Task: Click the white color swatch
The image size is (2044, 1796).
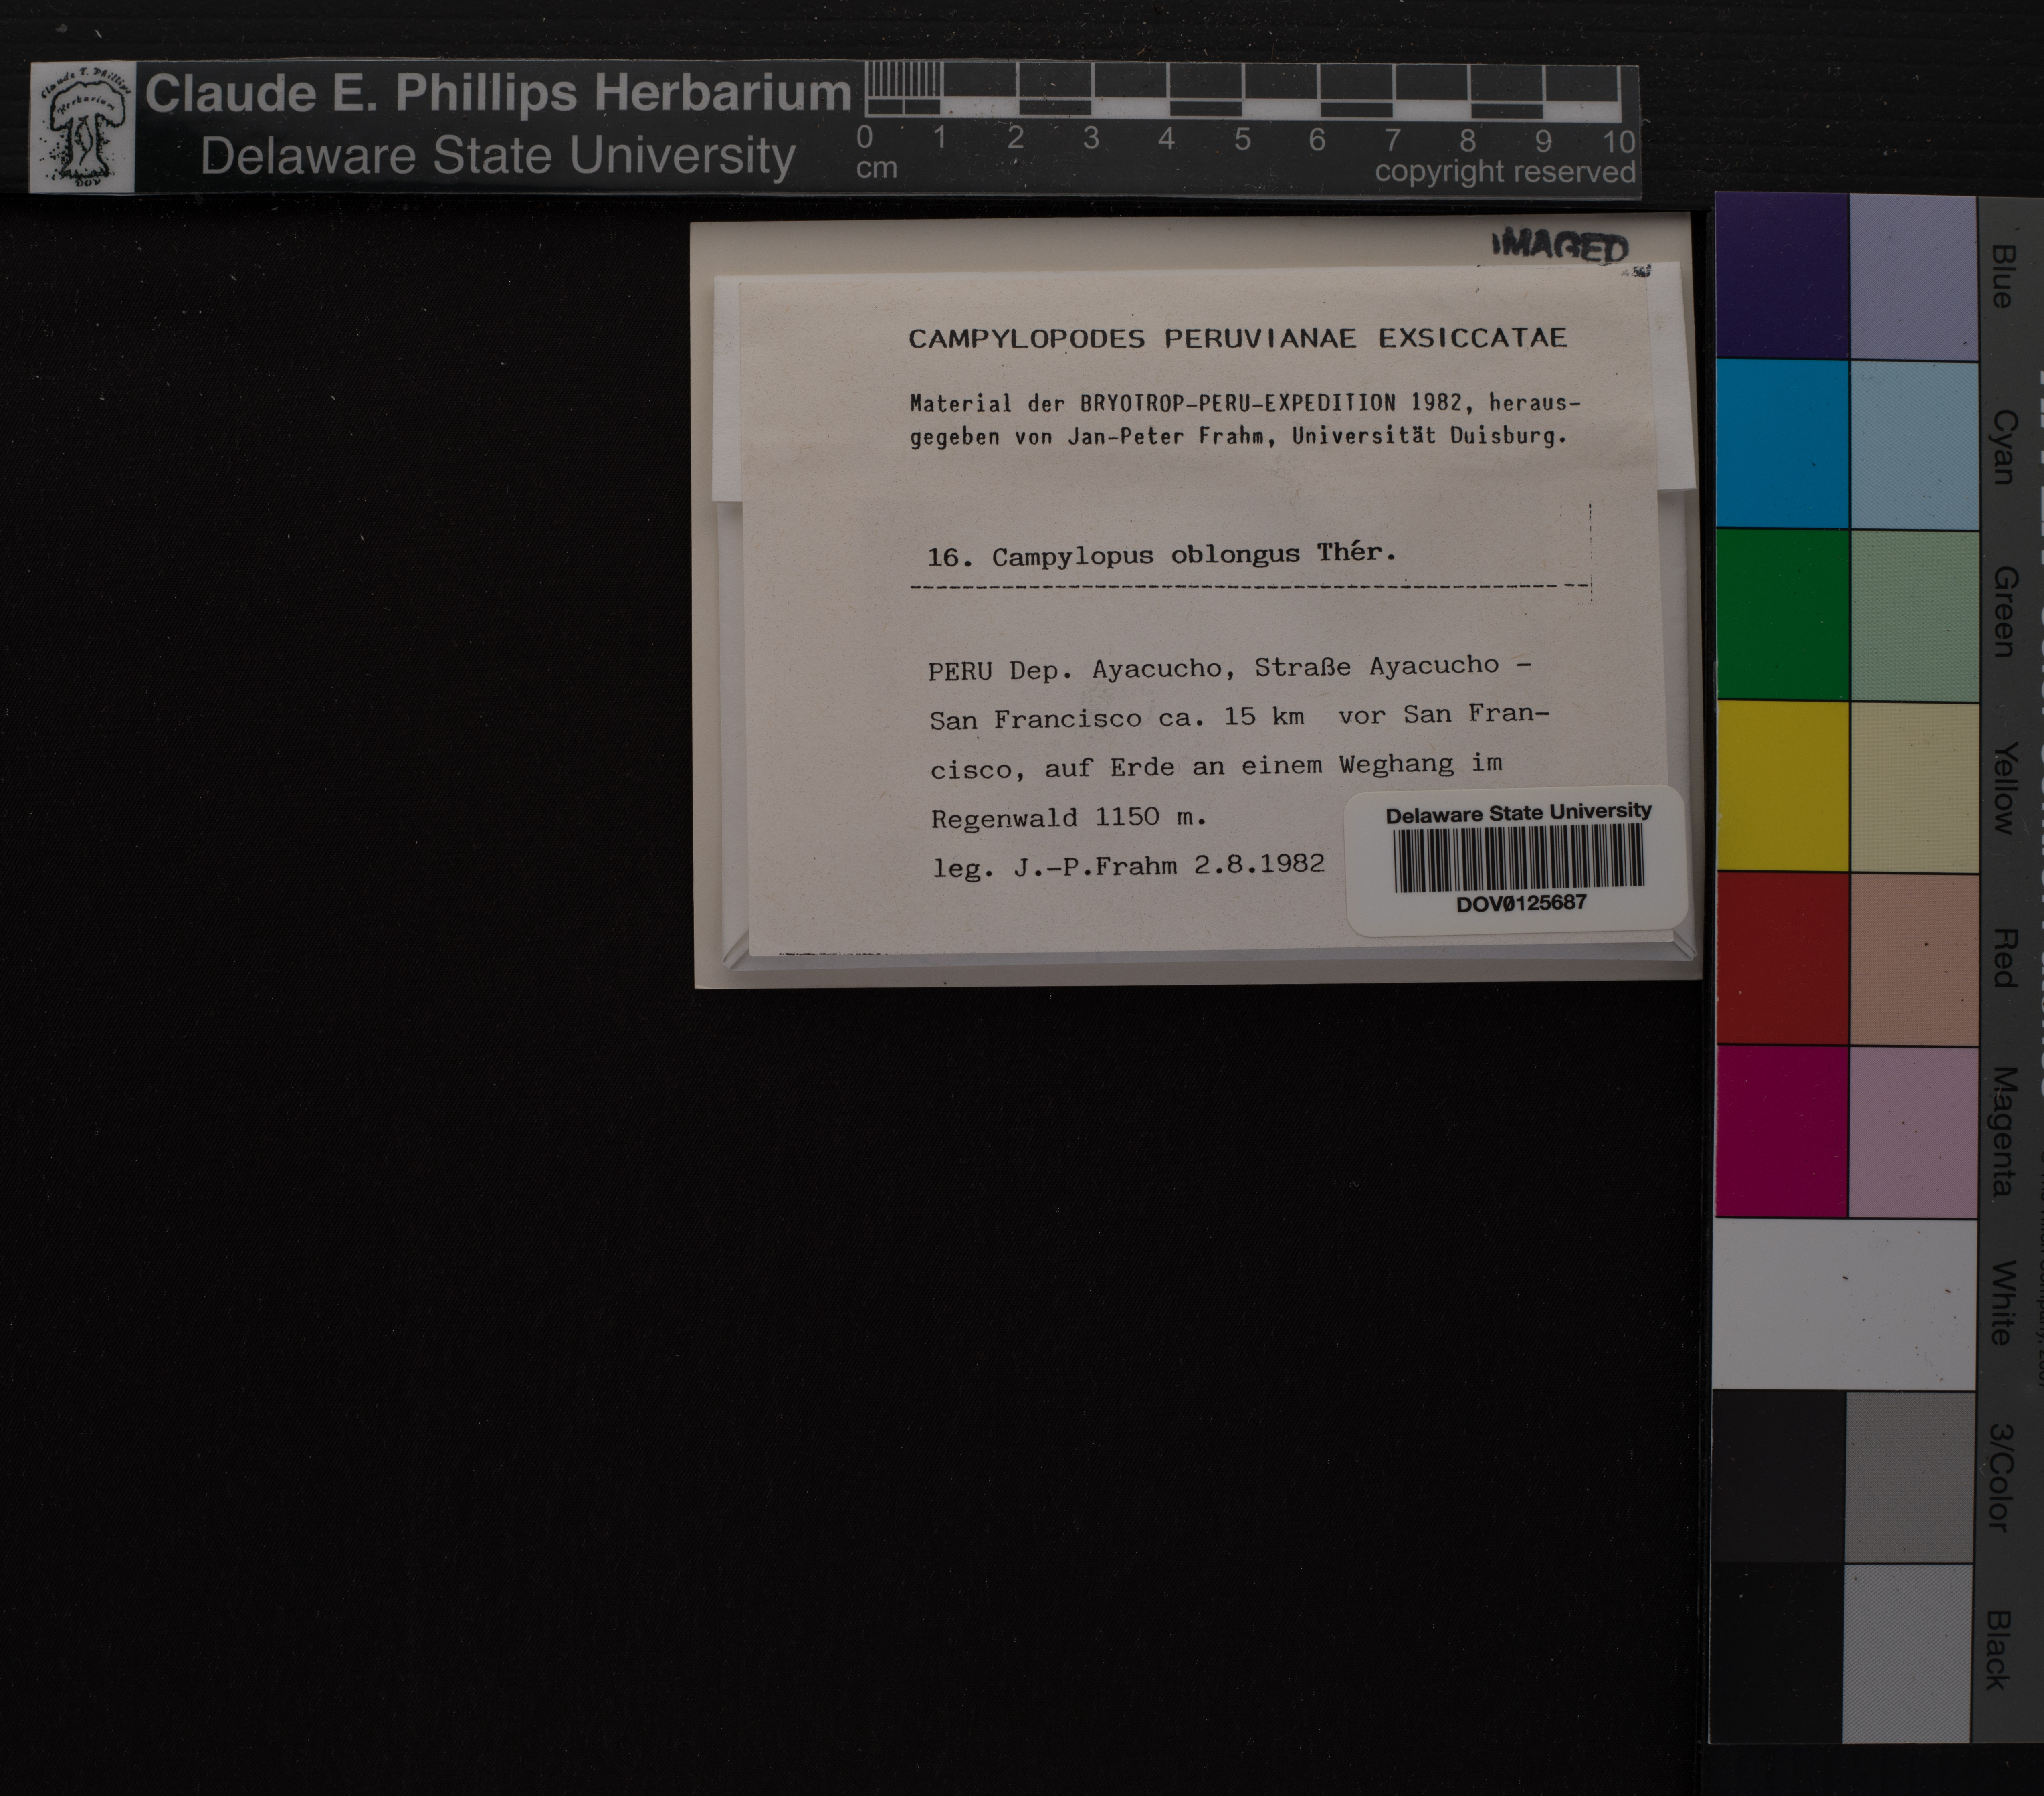Action: point(1843,1303)
